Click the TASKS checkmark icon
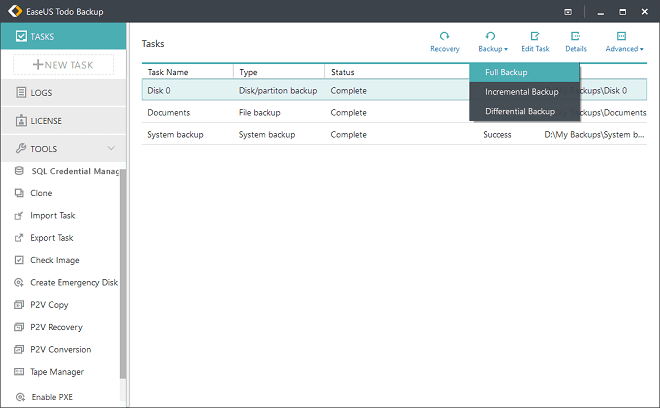Viewport: 660px width, 408px height. (x=21, y=36)
